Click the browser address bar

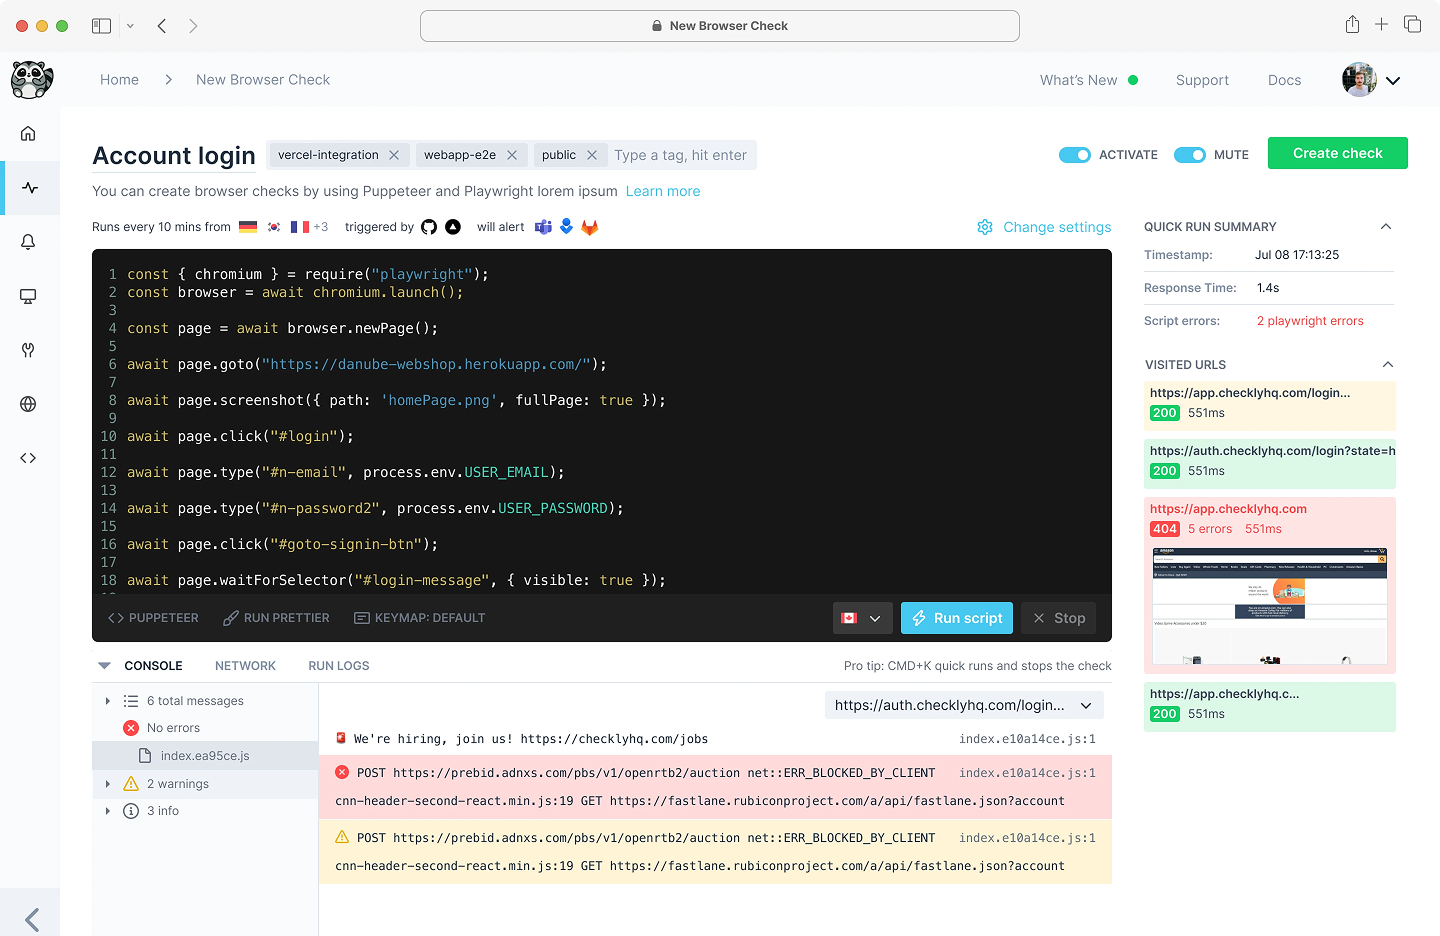pos(720,26)
